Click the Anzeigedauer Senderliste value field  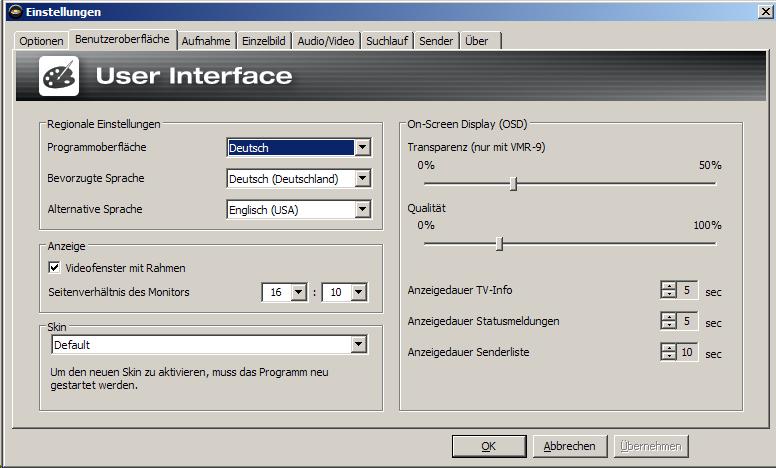(x=688, y=352)
